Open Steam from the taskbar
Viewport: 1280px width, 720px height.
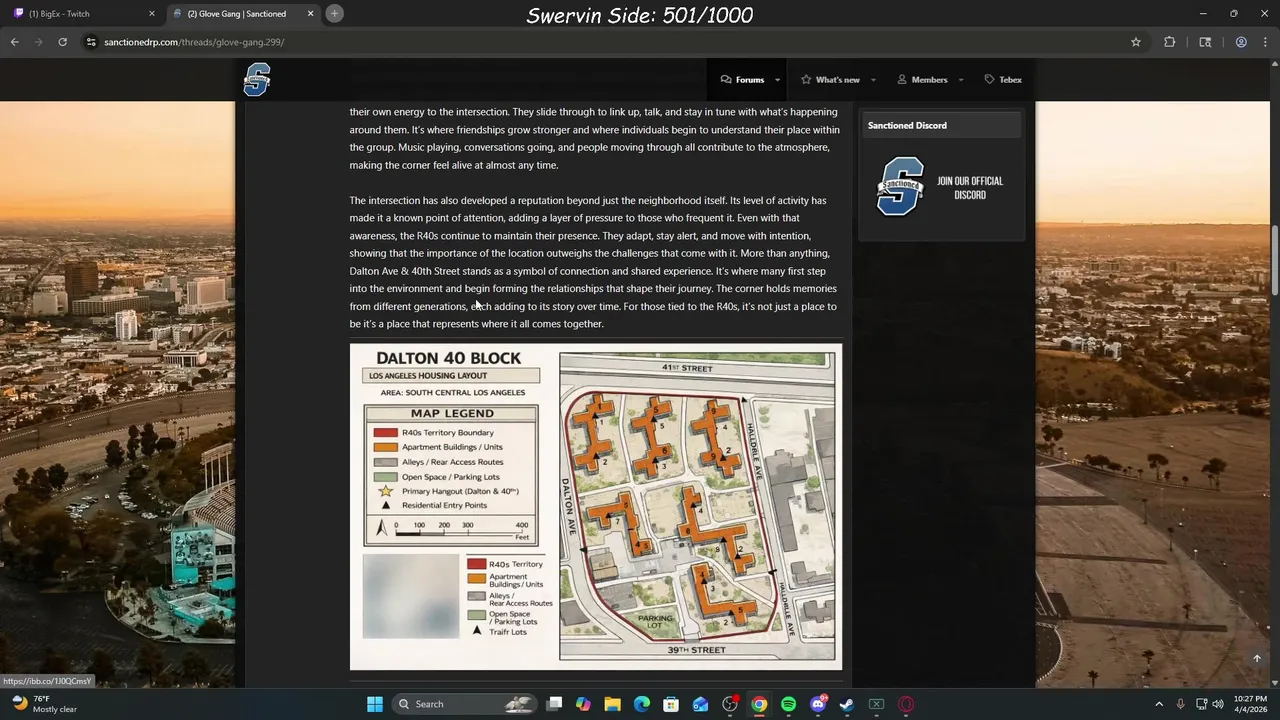coord(847,704)
